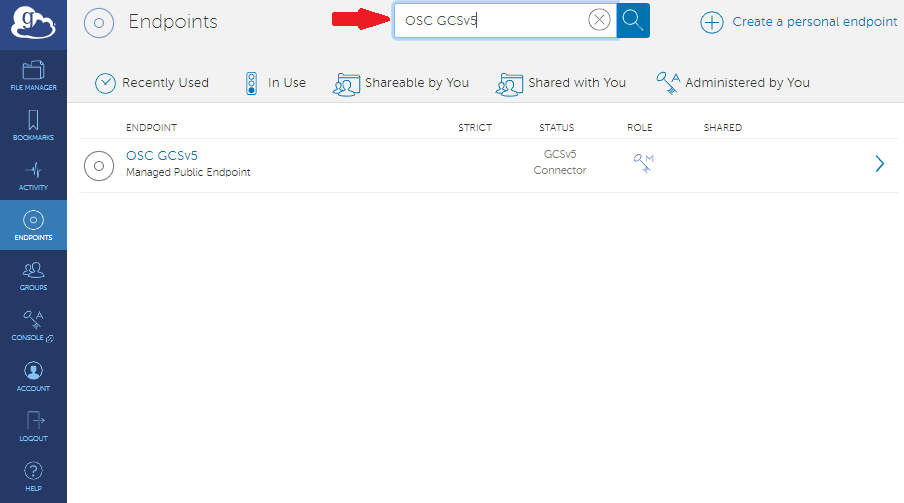Screen dimensions: 904x503
Task: Switch to Administered by You tab
Action: pyautogui.click(x=733, y=83)
